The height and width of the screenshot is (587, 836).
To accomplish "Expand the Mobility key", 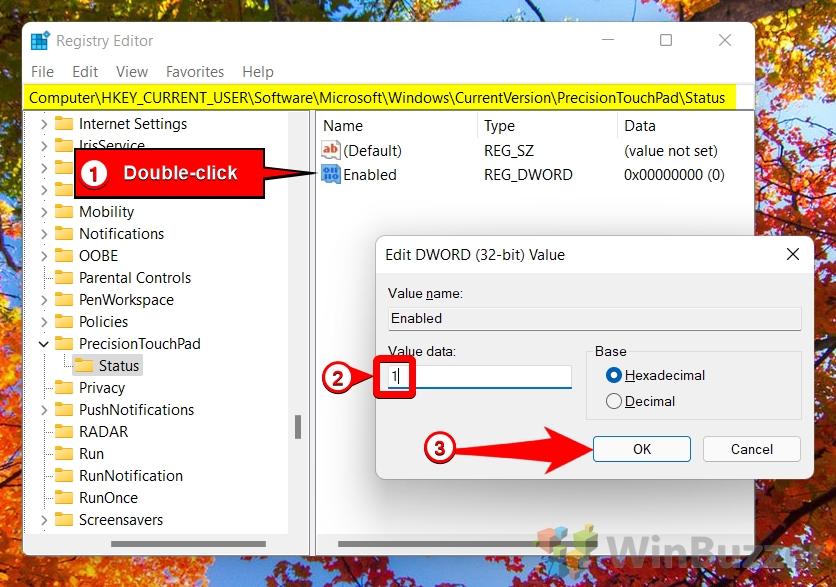I will coord(44,212).
